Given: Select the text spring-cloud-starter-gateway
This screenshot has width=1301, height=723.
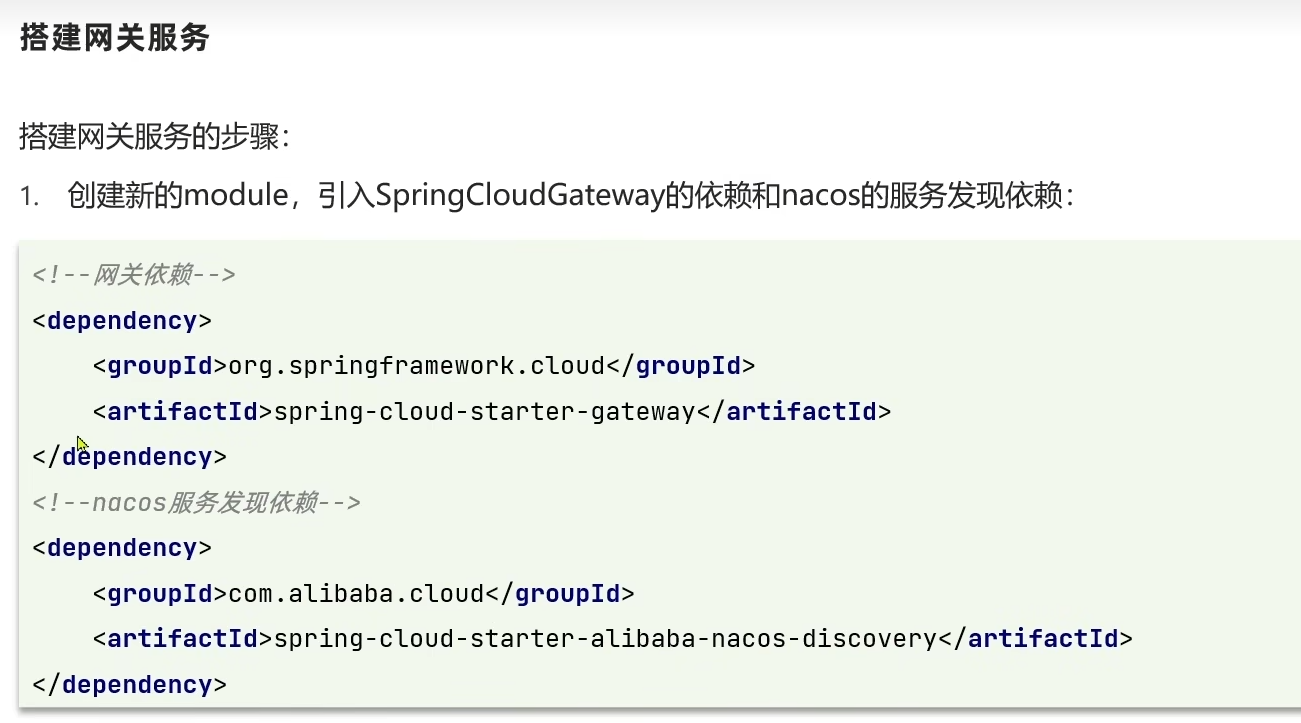Looking at the screenshot, I should (484, 411).
